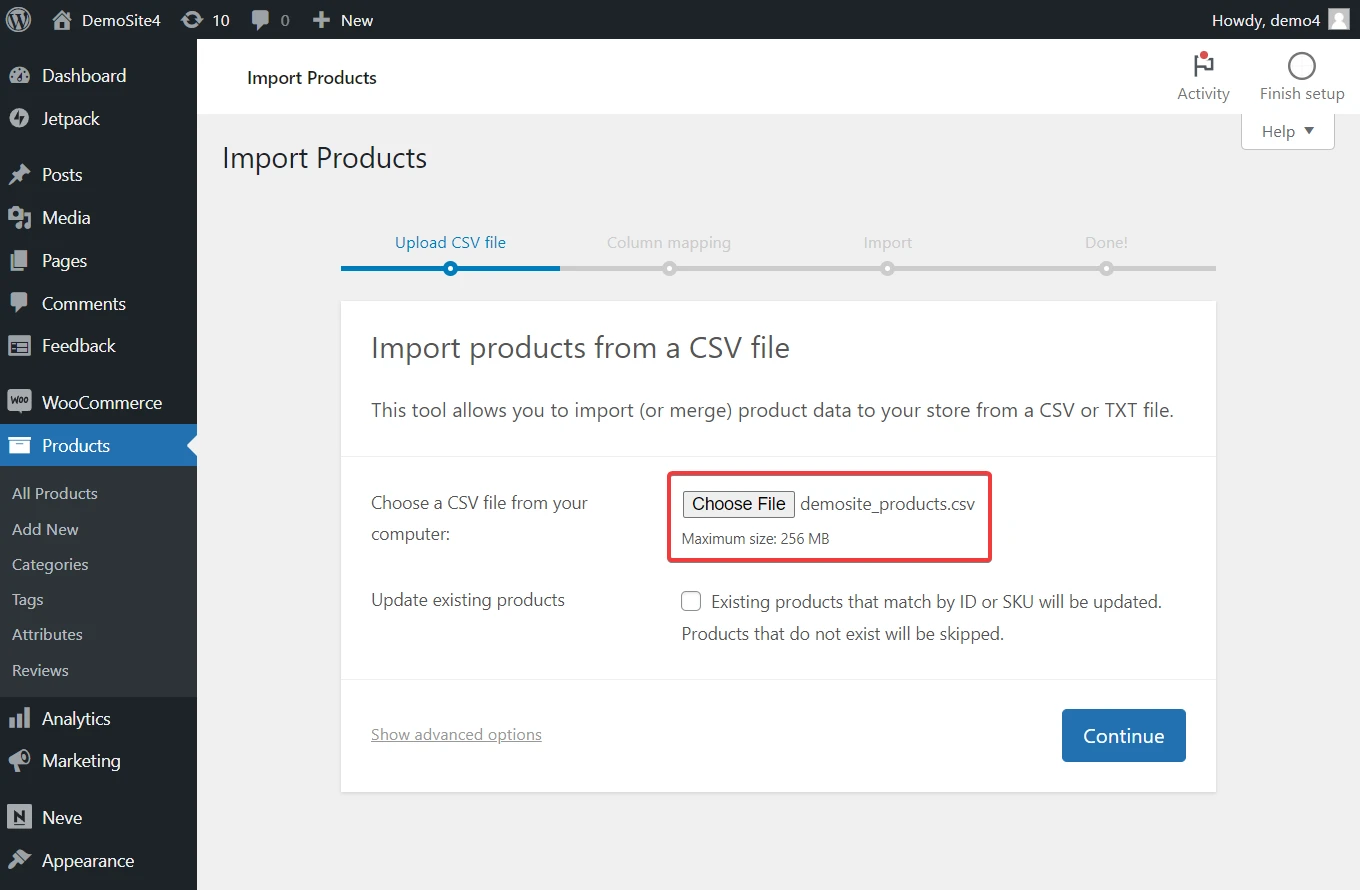
Task: Click the WordPress logo icon
Action: pos(19,19)
